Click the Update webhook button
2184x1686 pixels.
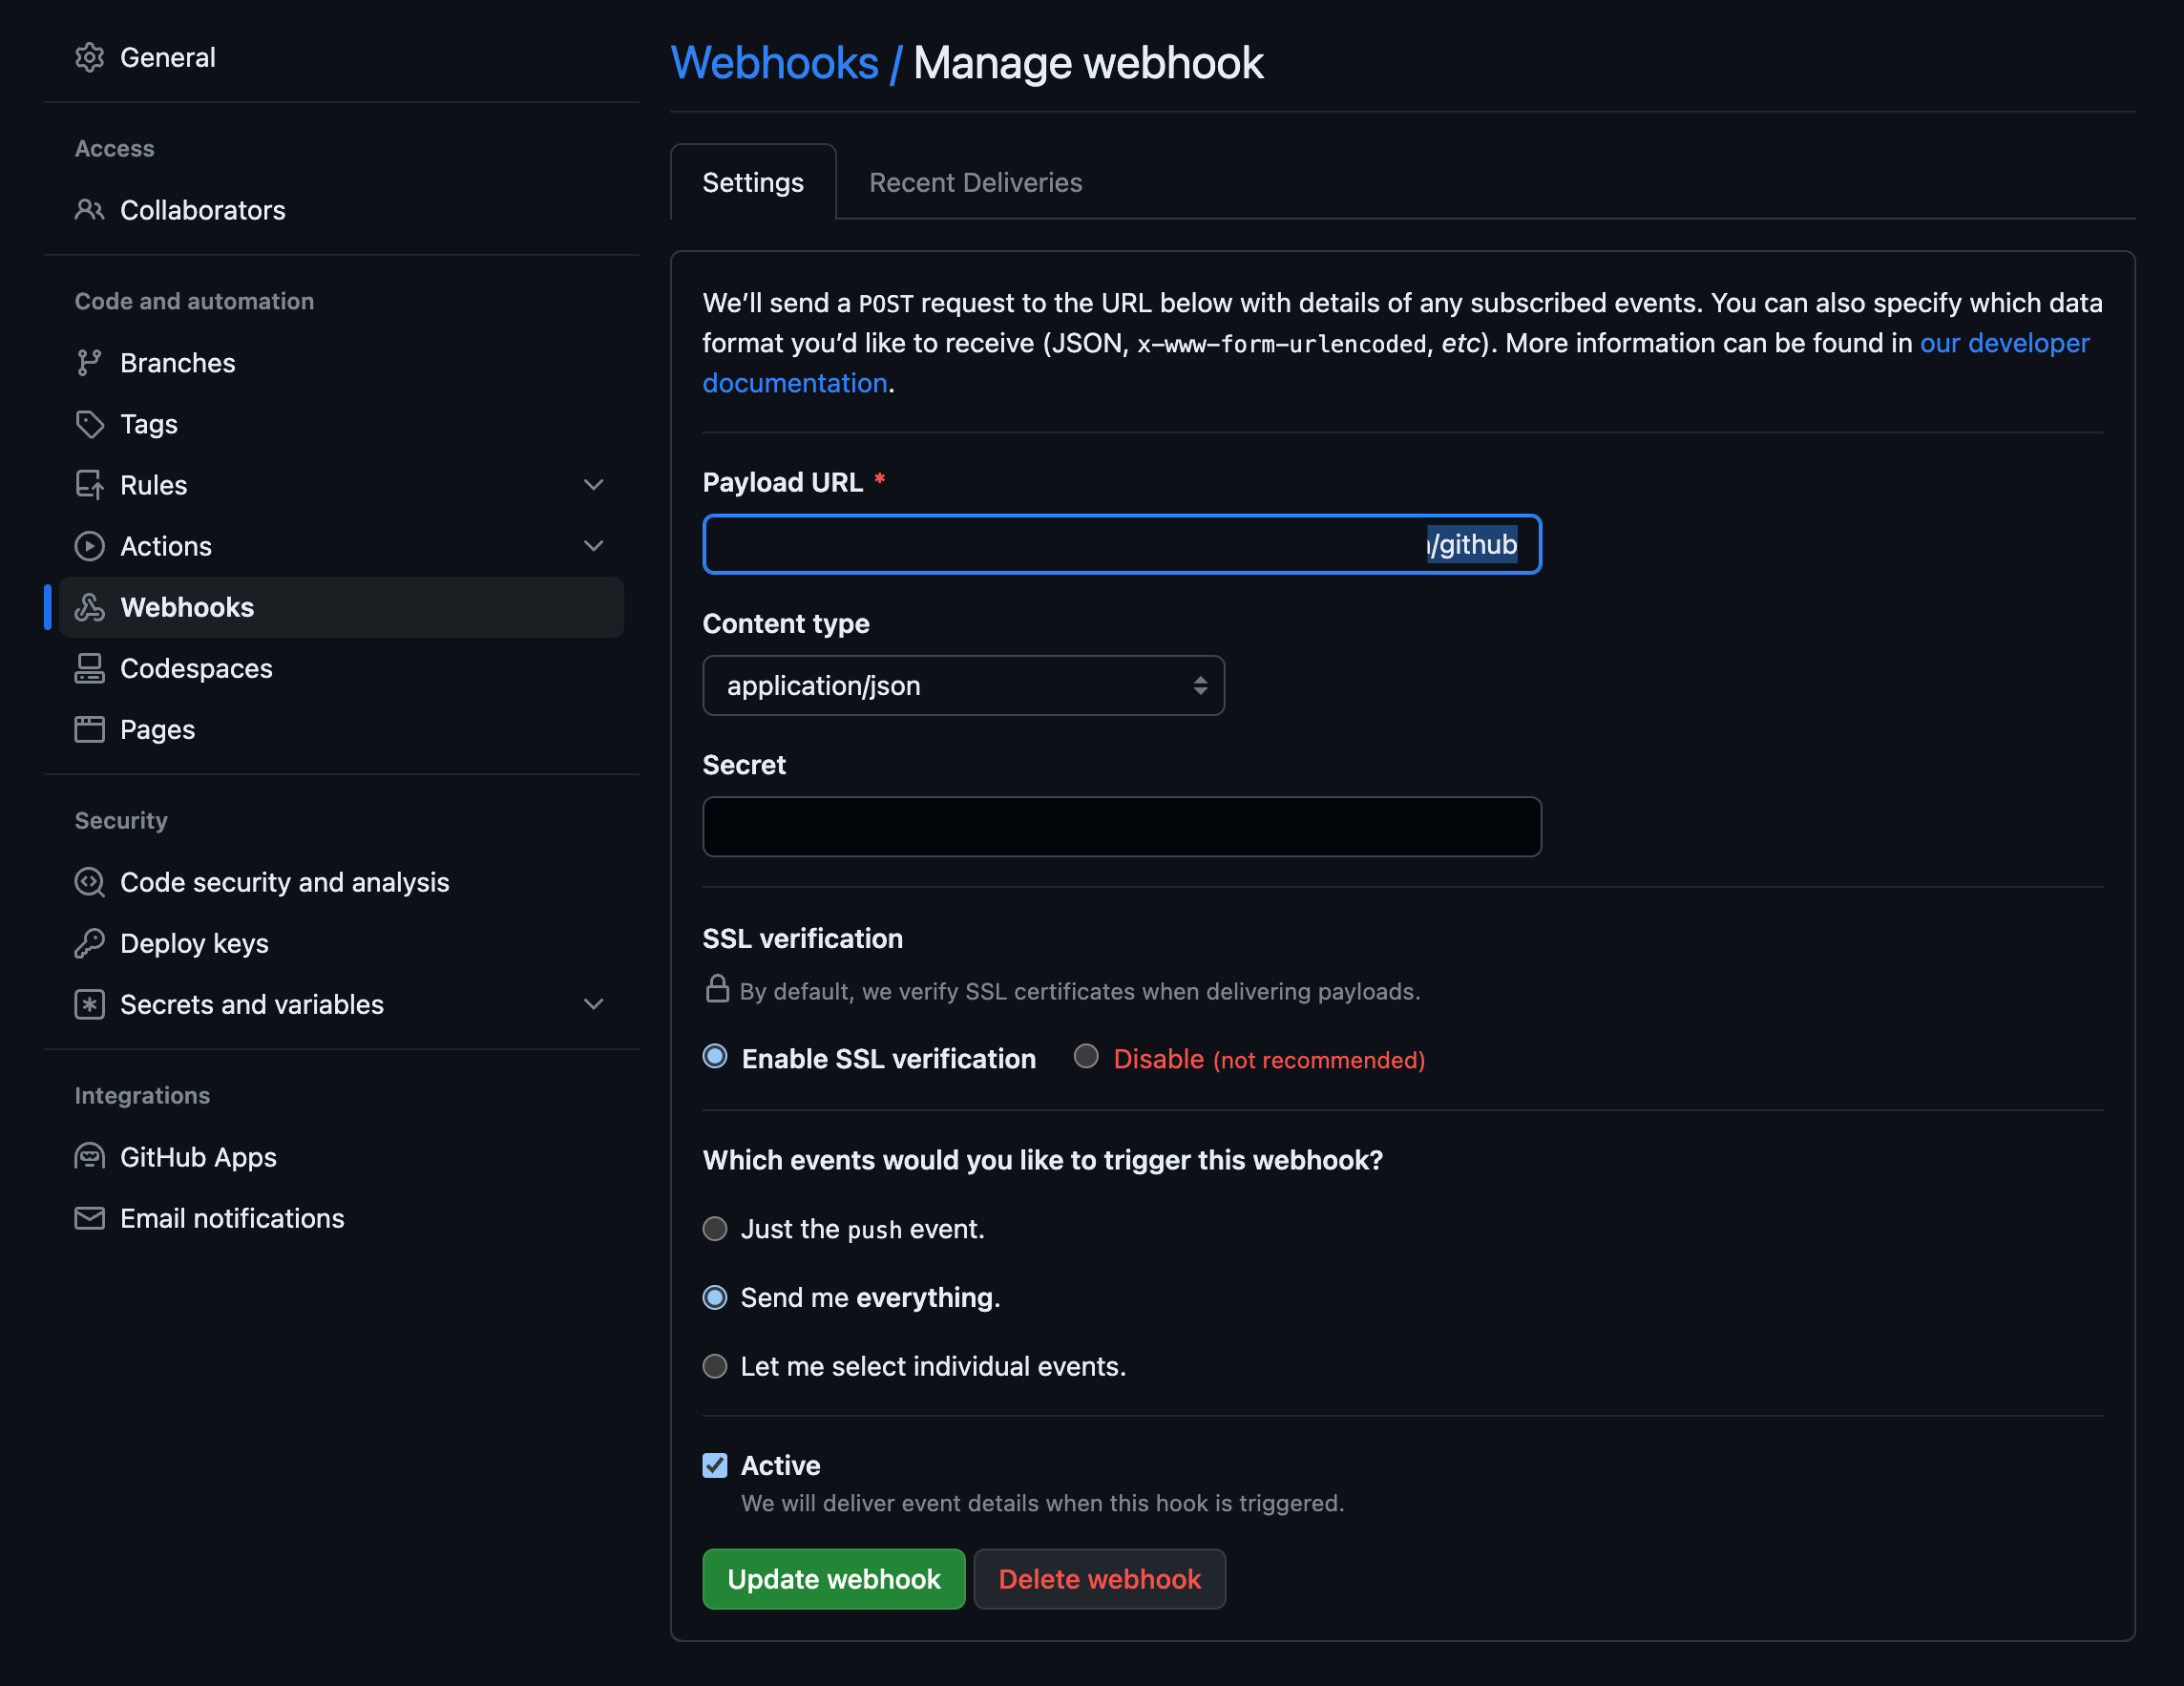[833, 1579]
